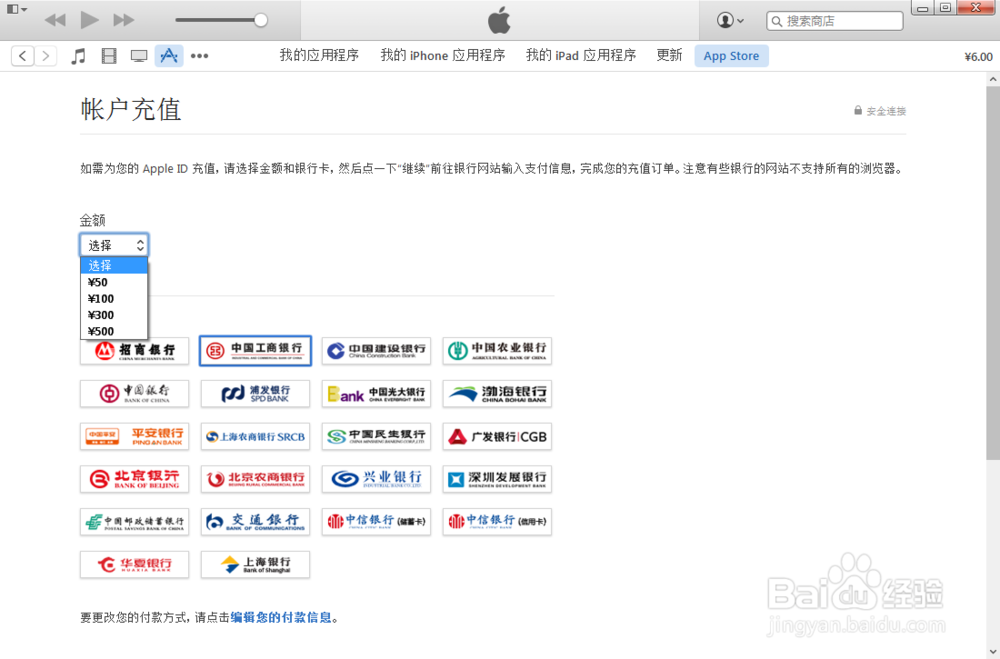1000x659 pixels.
Task: Adjust the volume slider knob
Action: 260,20
